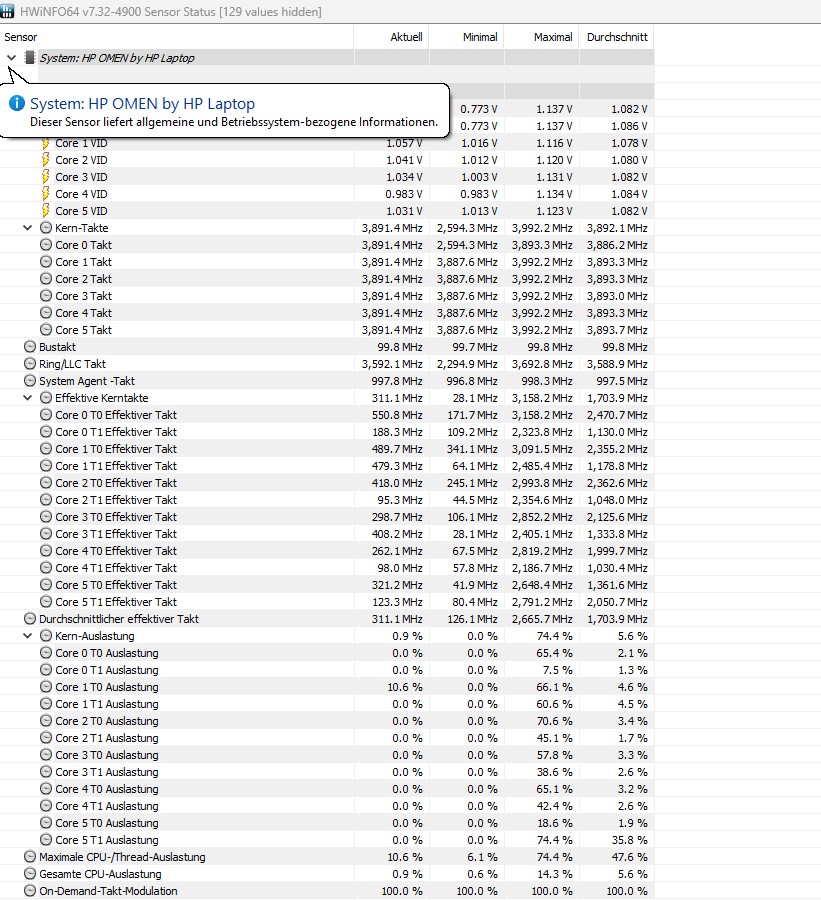Select the Core 5 T0 Auslastung row

[327, 823]
